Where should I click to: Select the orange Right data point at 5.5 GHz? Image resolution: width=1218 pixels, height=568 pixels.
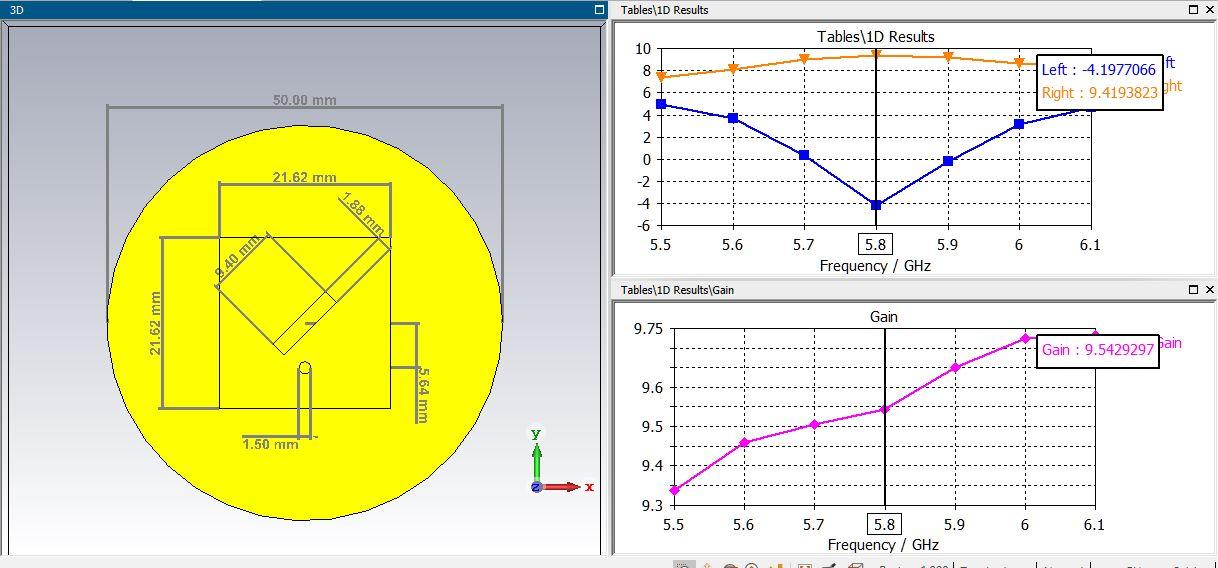tap(661, 77)
